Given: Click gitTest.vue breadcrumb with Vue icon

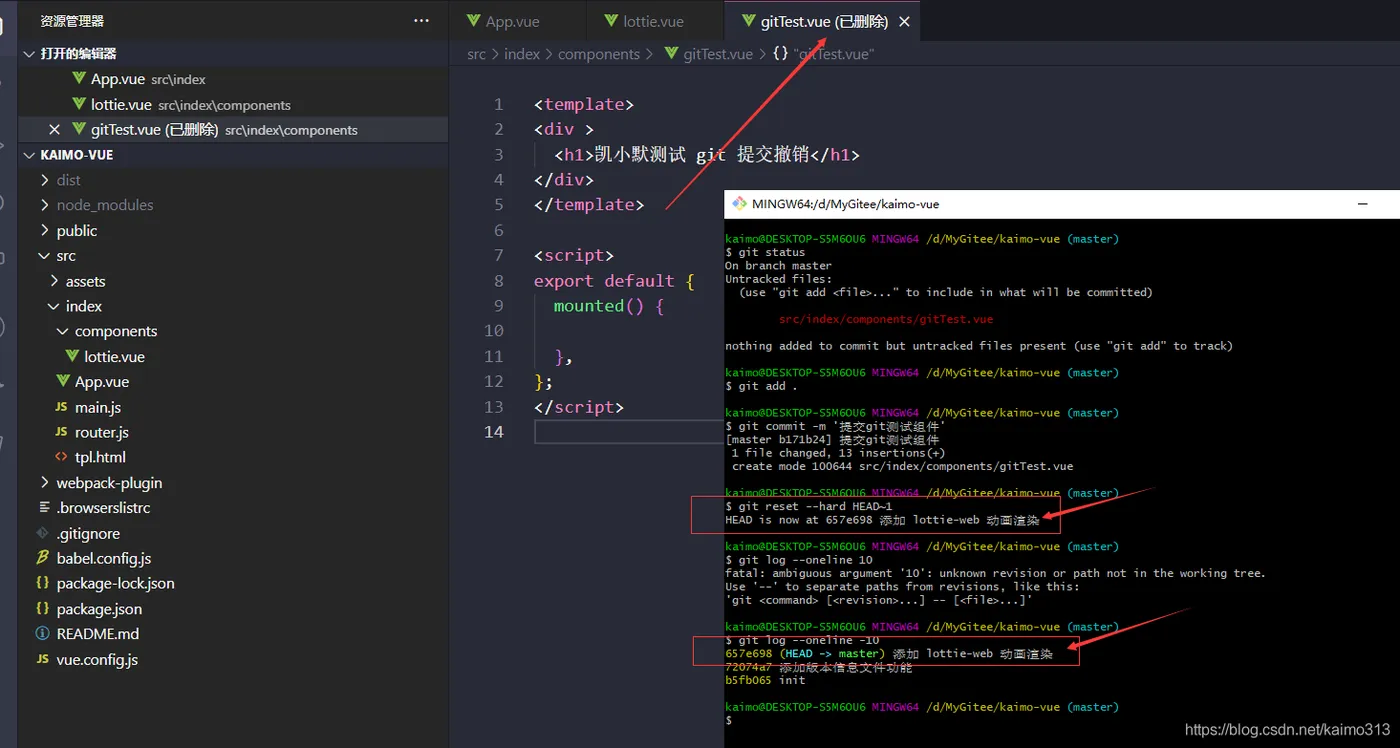Looking at the screenshot, I should [x=708, y=54].
